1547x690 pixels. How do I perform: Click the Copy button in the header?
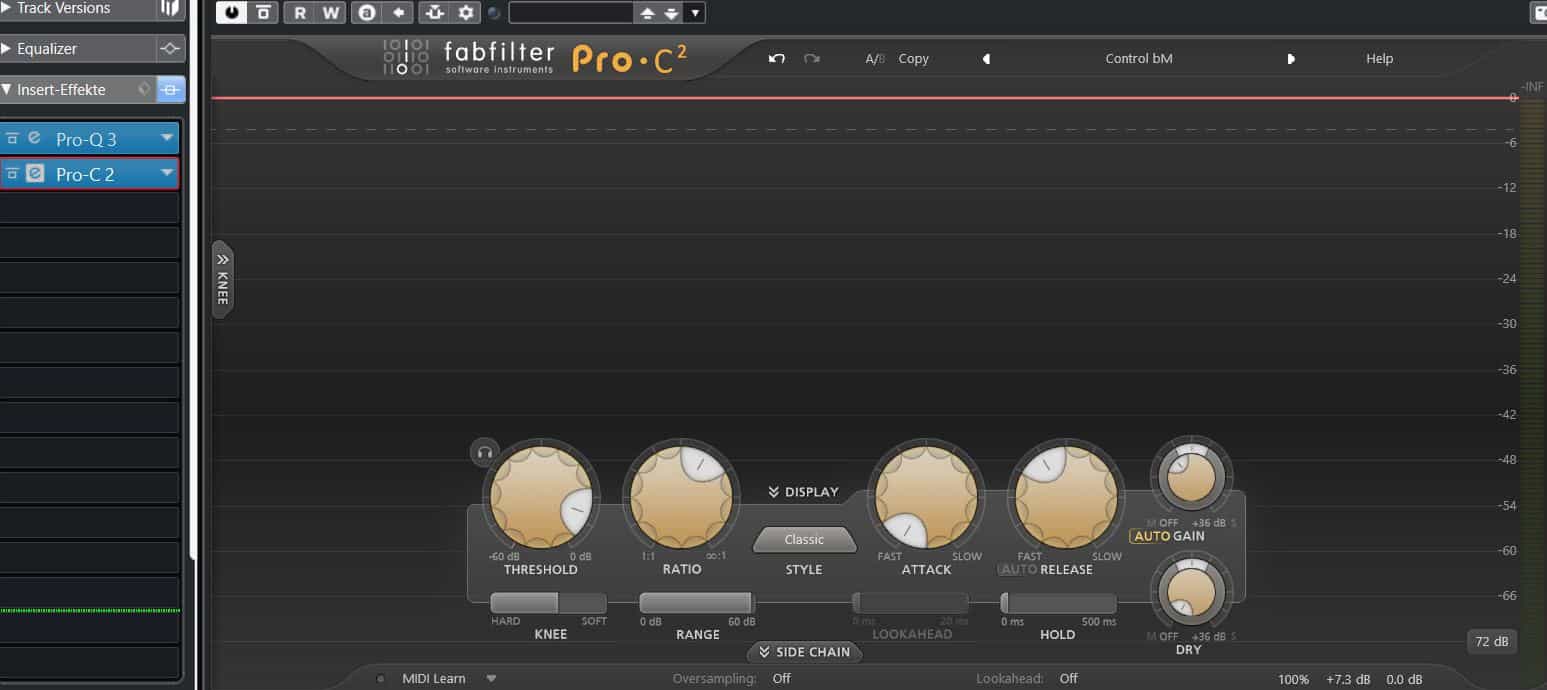click(x=913, y=58)
